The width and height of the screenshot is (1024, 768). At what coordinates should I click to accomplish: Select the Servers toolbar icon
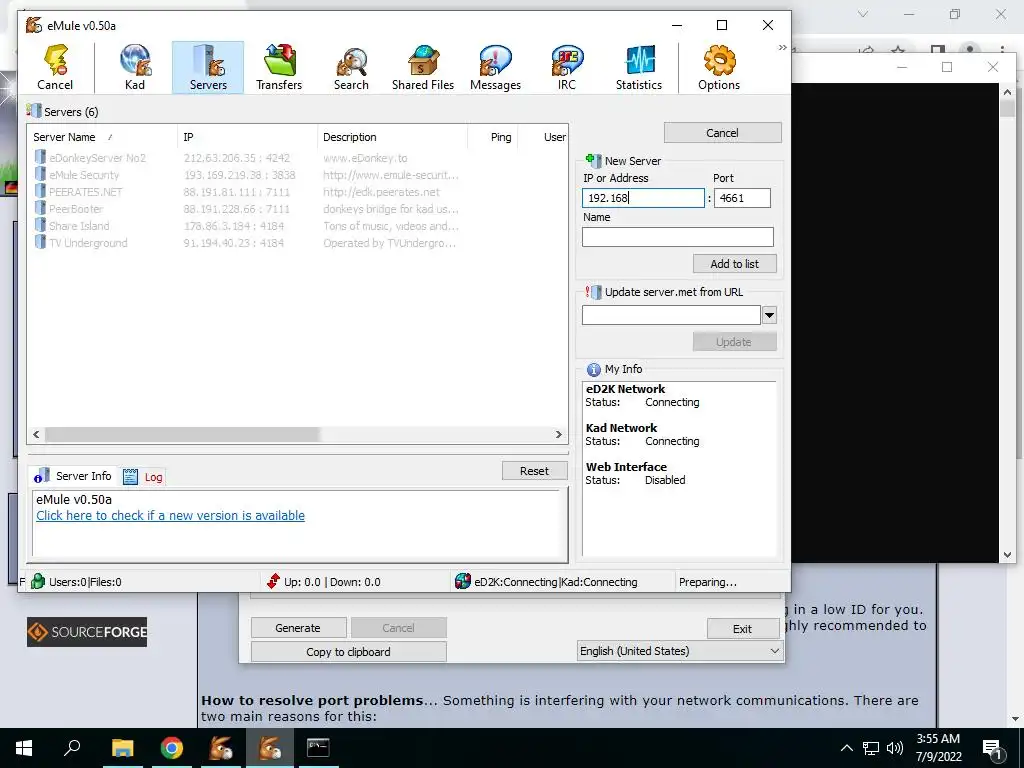pos(208,67)
